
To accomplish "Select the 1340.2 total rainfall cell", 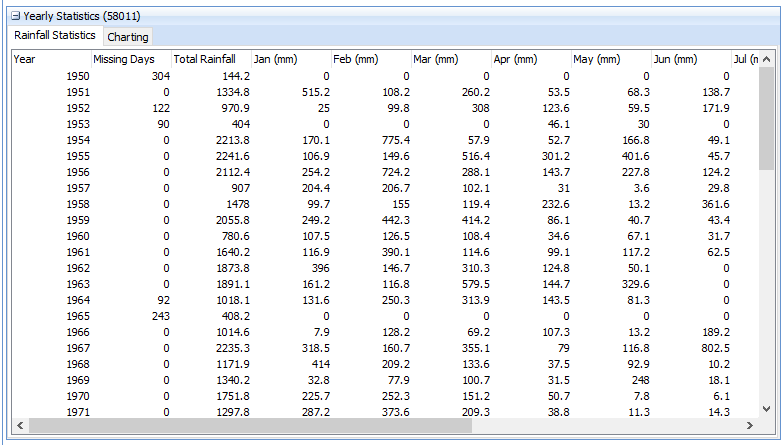I will pos(233,380).
